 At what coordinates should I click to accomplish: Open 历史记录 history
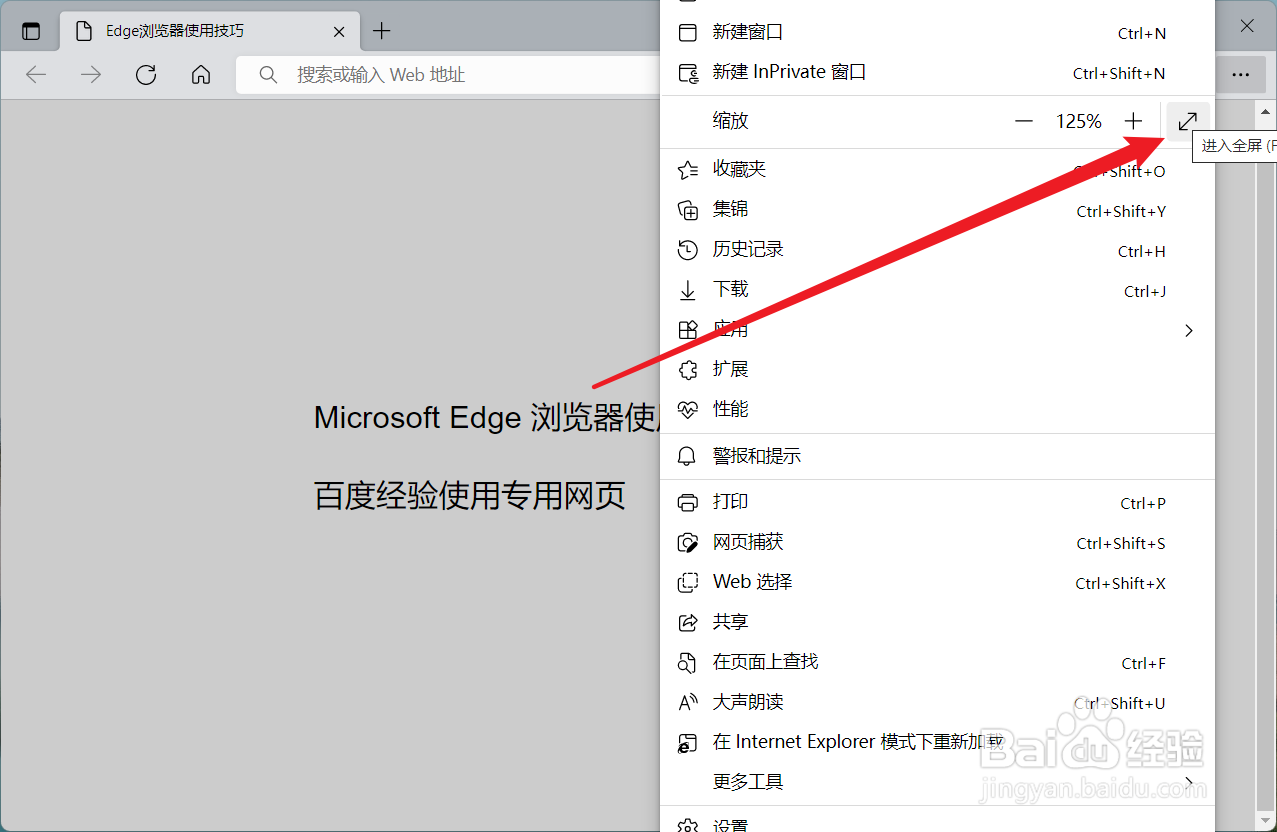click(x=938, y=250)
